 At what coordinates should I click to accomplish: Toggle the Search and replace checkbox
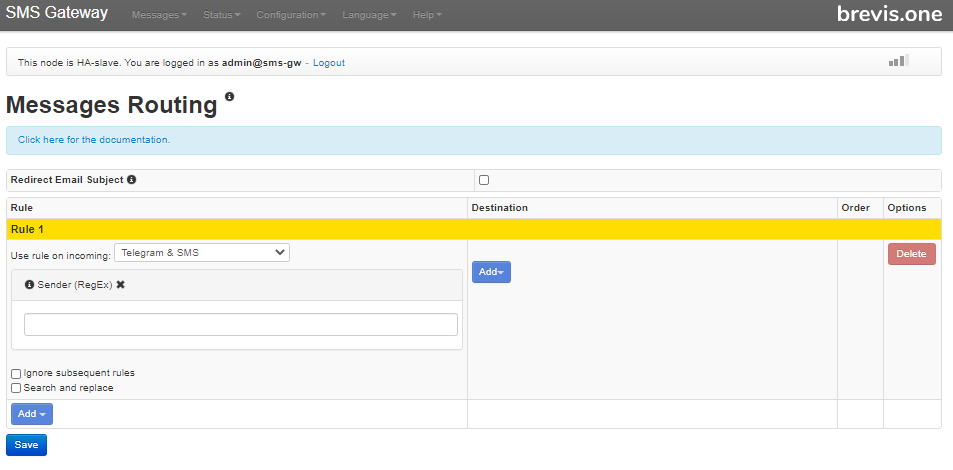16,388
